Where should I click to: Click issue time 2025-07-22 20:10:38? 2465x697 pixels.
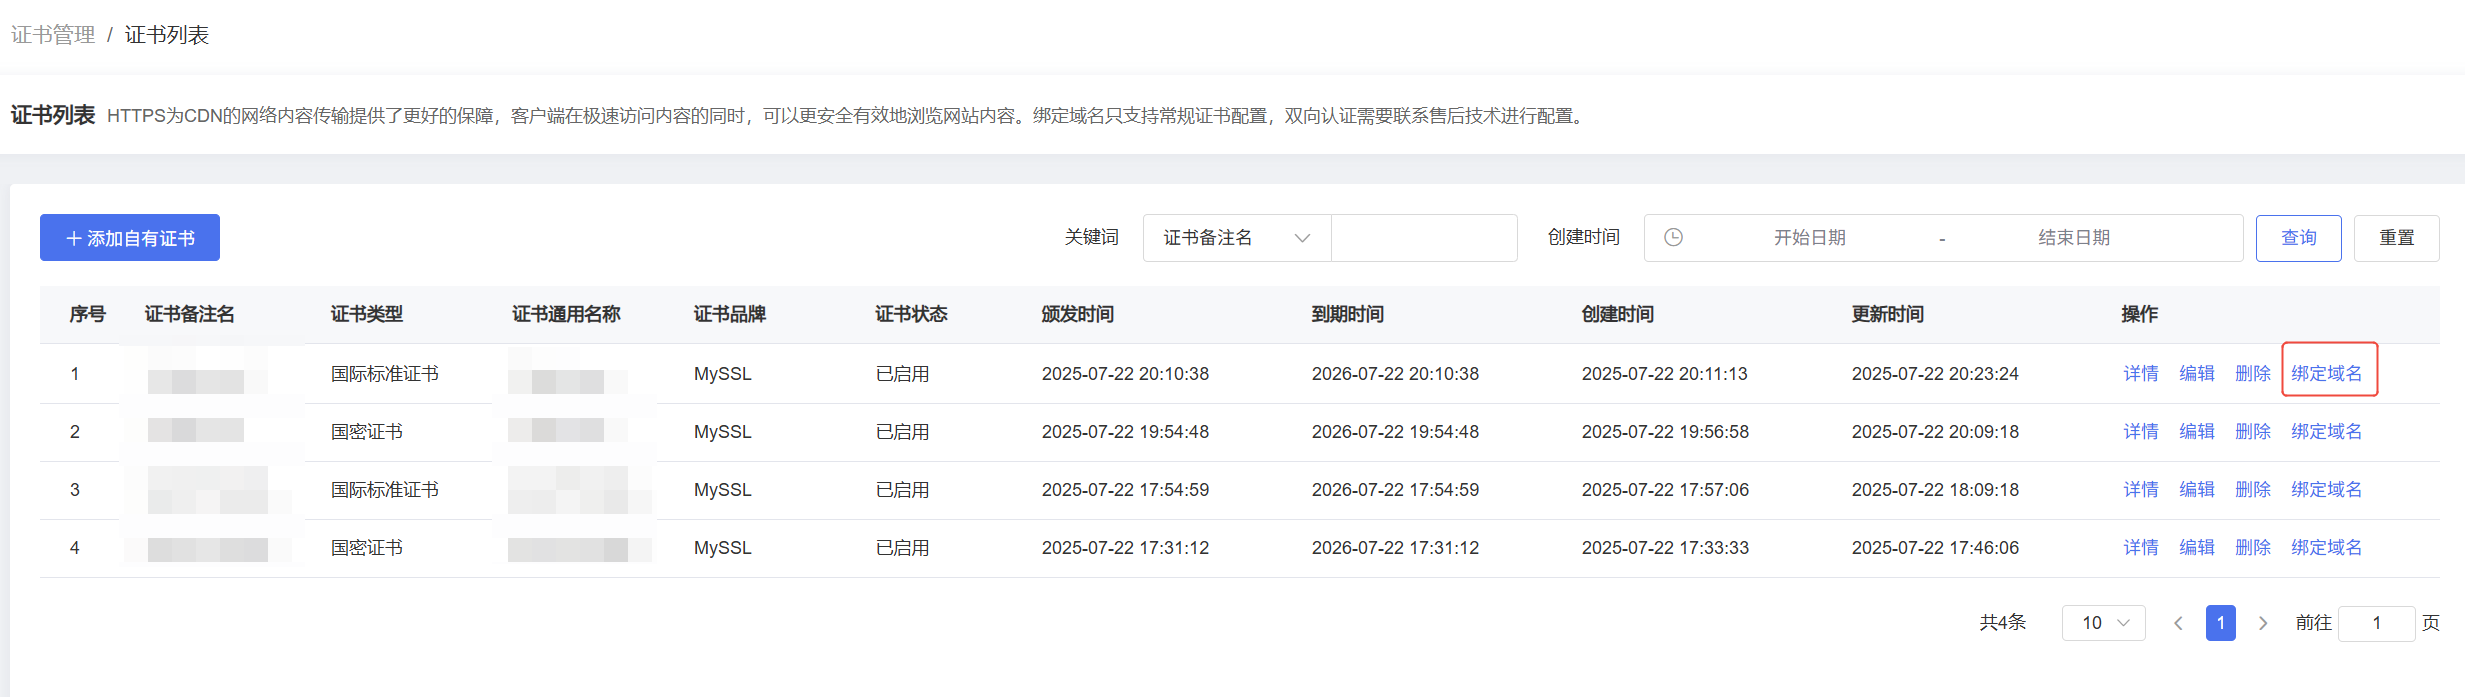[1125, 374]
